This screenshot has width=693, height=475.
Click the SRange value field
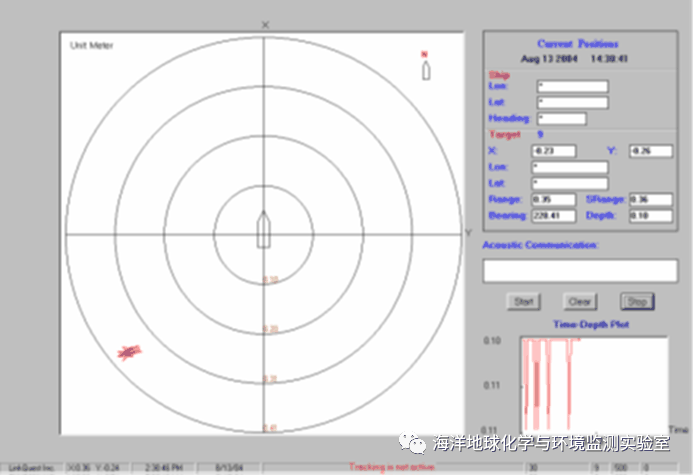point(650,199)
